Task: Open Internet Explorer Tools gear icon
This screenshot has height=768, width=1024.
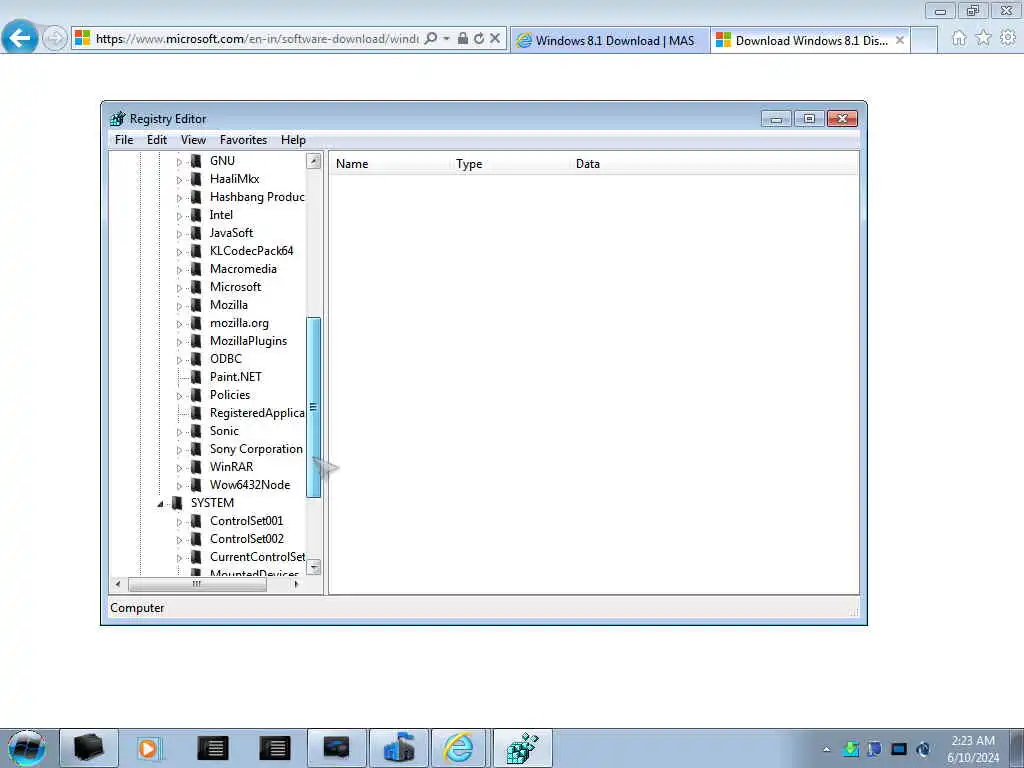Action: pyautogui.click(x=1008, y=38)
